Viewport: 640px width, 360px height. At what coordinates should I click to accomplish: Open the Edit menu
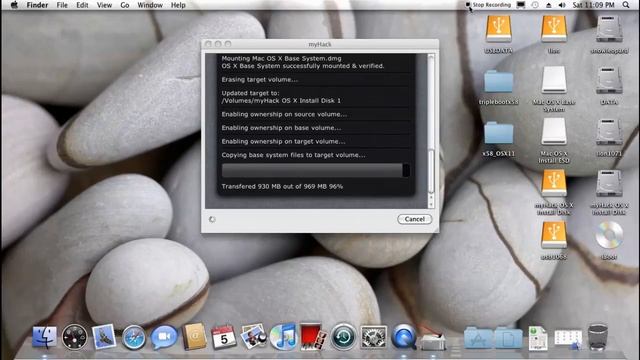point(82,5)
